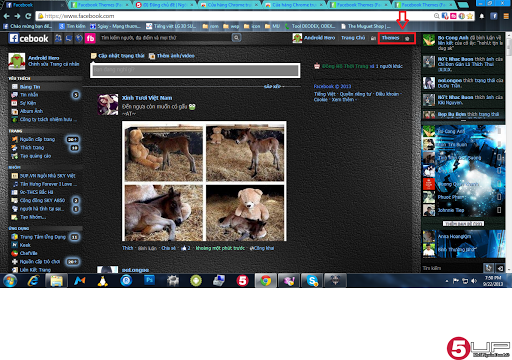This screenshot has height=360, width=512.
Task: Switch to the second Facebook Themes tab
Action: click(356, 5)
